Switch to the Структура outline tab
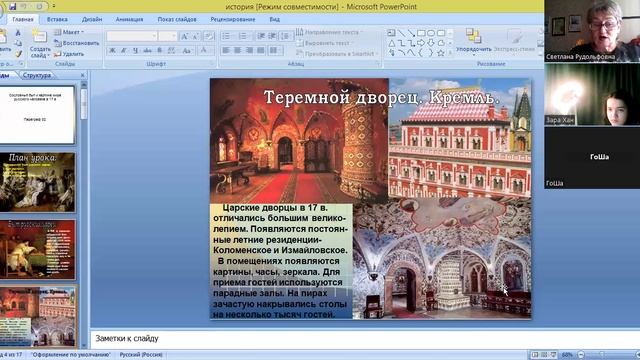This screenshot has height=360, width=640. (x=37, y=75)
